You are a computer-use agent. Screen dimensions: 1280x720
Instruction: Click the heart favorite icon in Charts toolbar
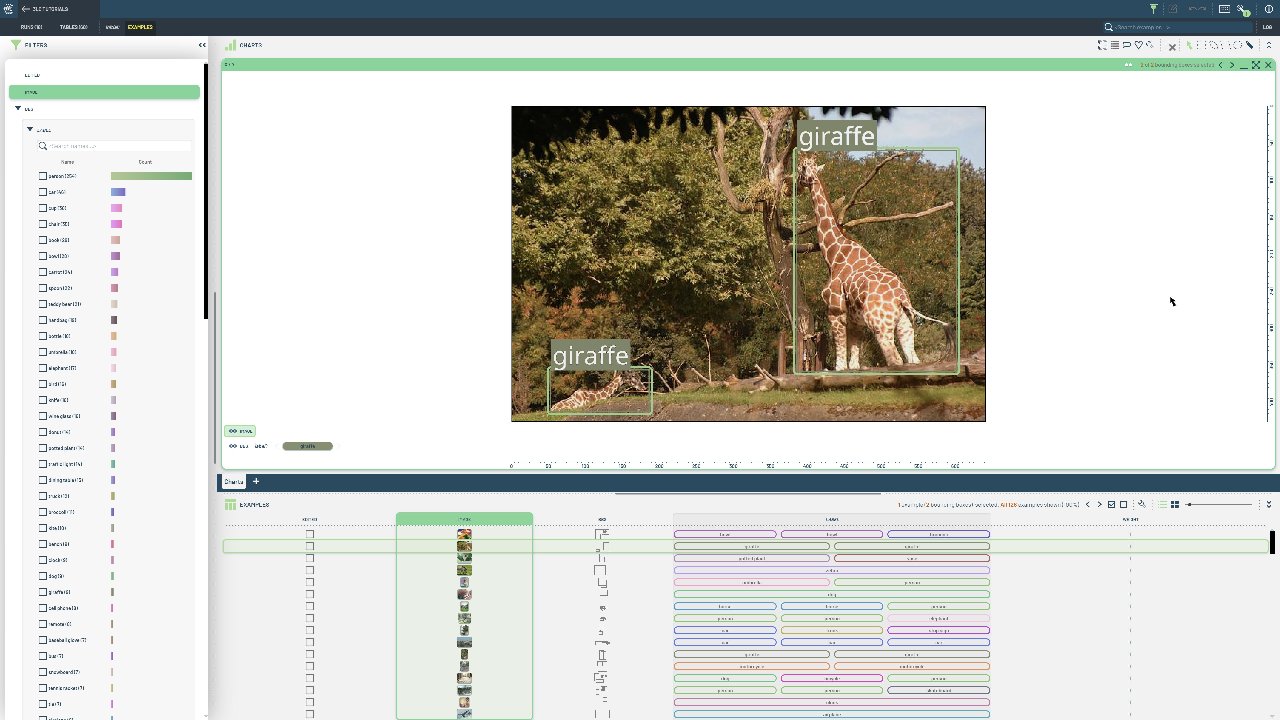coord(1138,45)
